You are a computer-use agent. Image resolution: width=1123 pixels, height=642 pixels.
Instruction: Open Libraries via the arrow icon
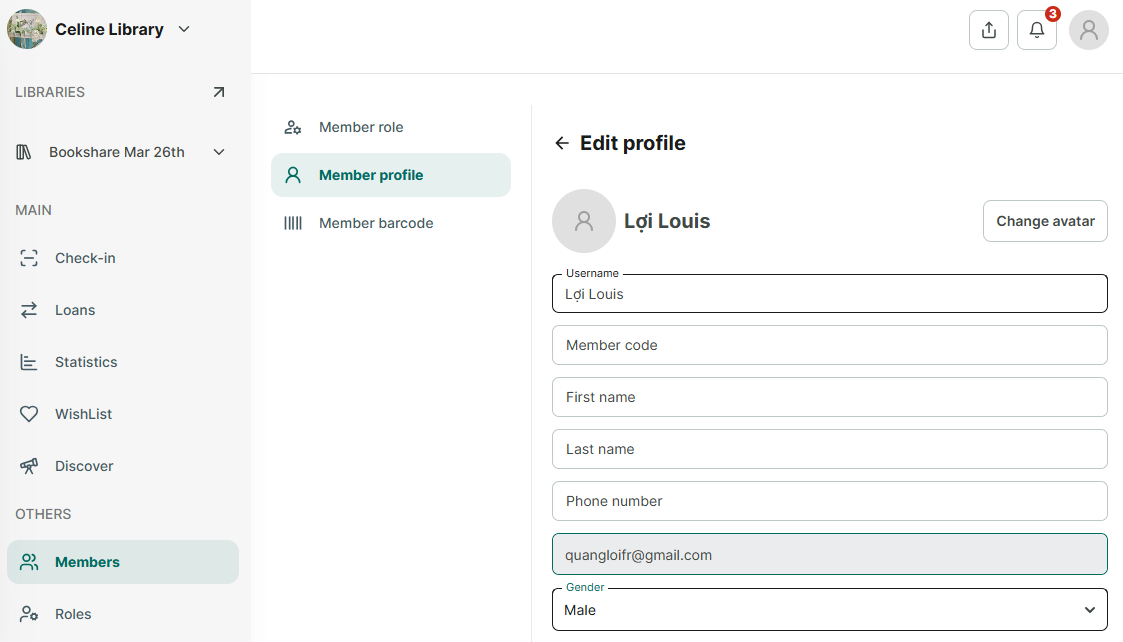219,92
